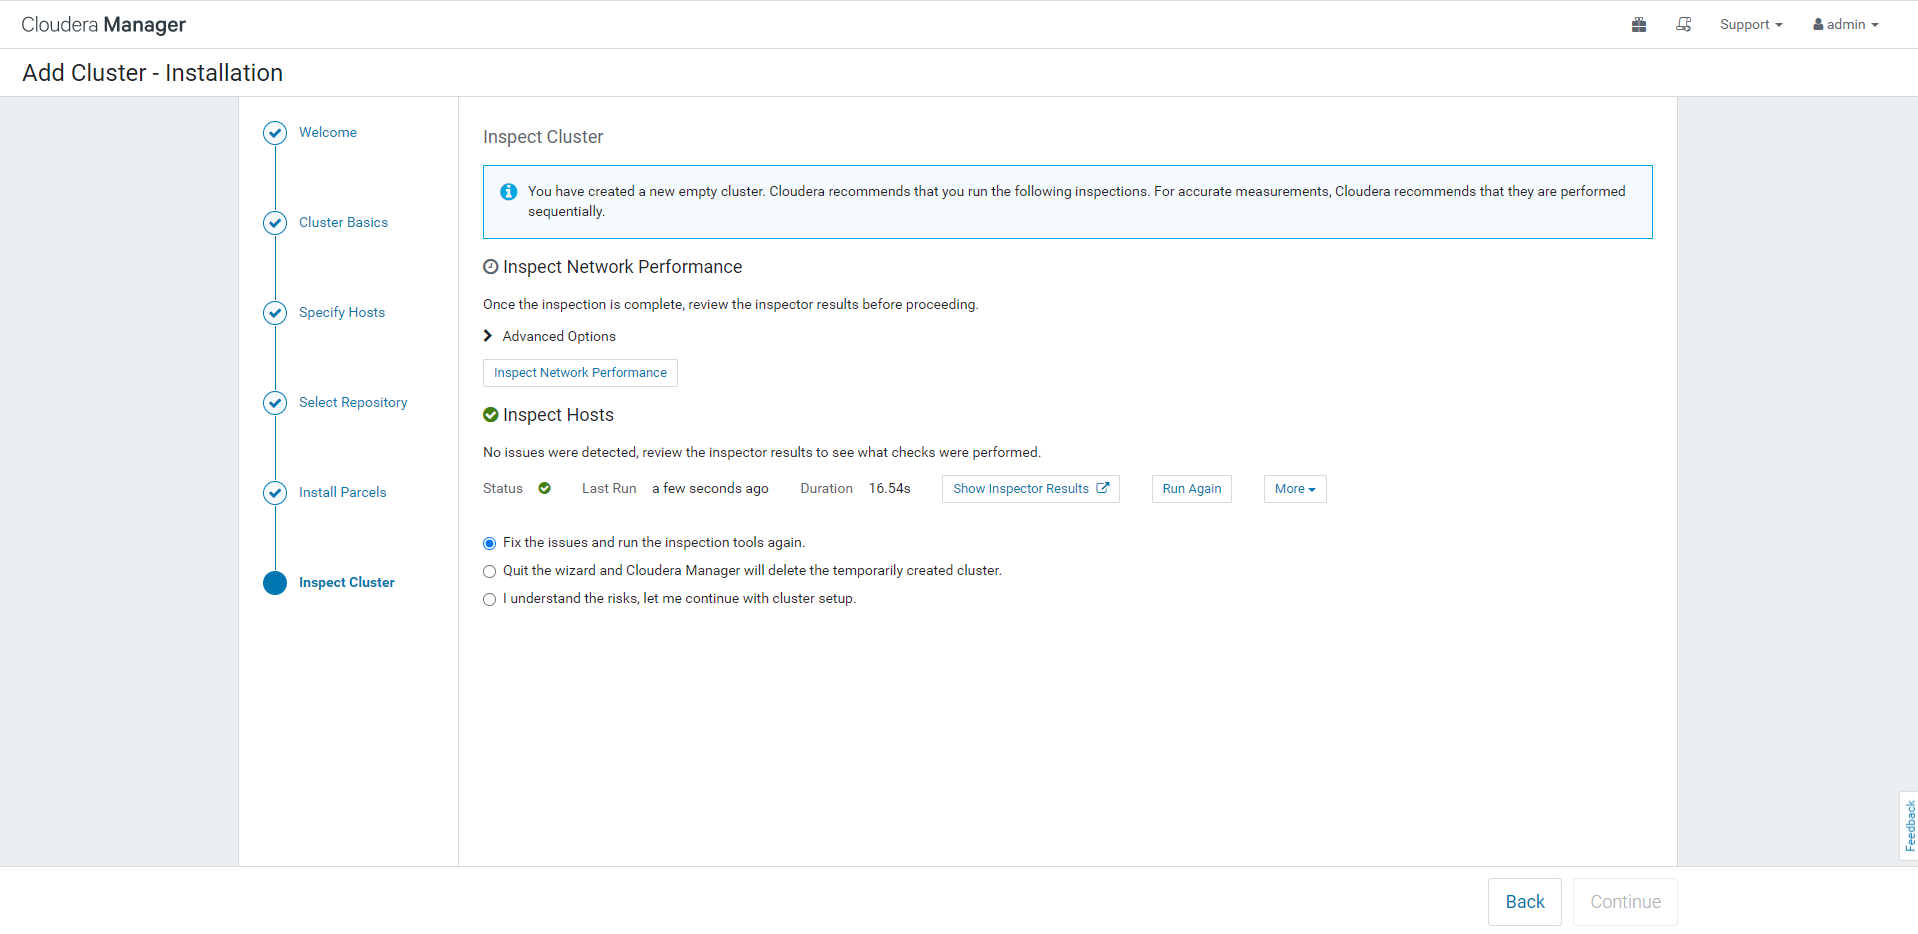Image resolution: width=1918 pixels, height=934 pixels.
Task: Click the 'No issues were detected' message
Action: (762, 453)
